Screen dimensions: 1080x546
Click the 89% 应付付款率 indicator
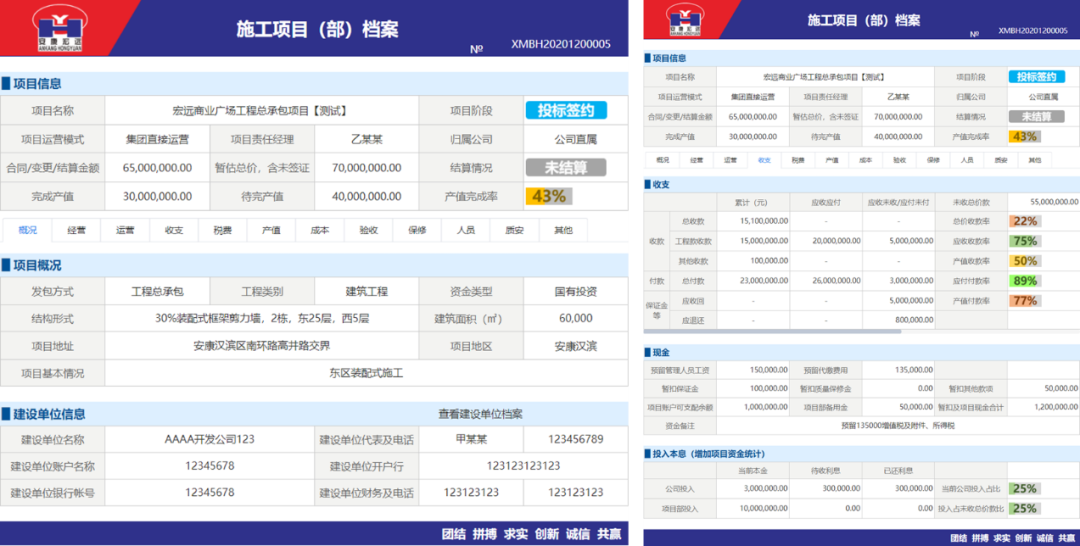(x=1025, y=281)
